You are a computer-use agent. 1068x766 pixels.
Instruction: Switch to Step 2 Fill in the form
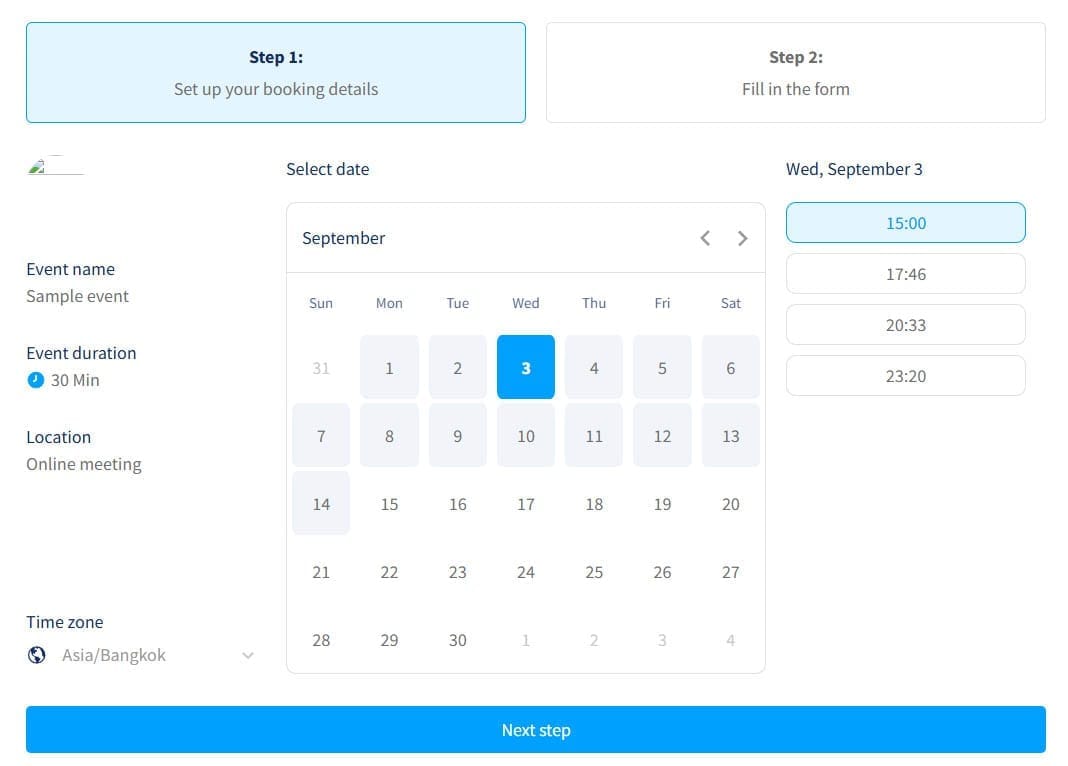point(795,73)
